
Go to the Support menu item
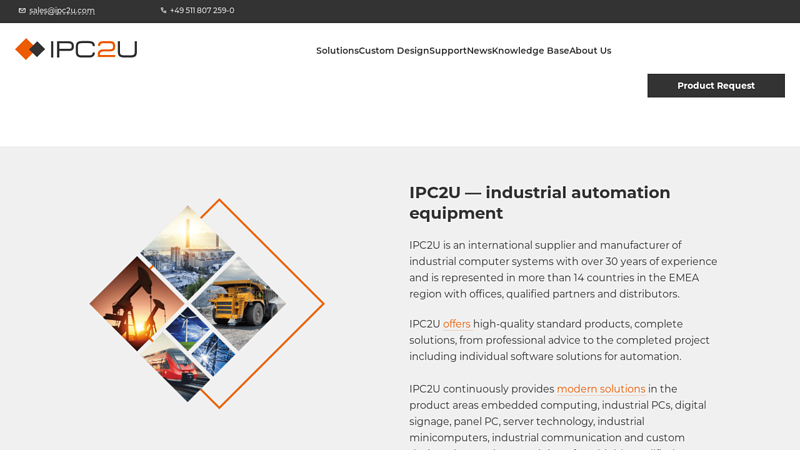[x=448, y=51]
